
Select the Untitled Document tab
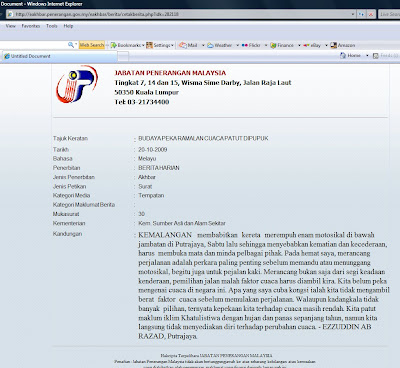[60, 56]
